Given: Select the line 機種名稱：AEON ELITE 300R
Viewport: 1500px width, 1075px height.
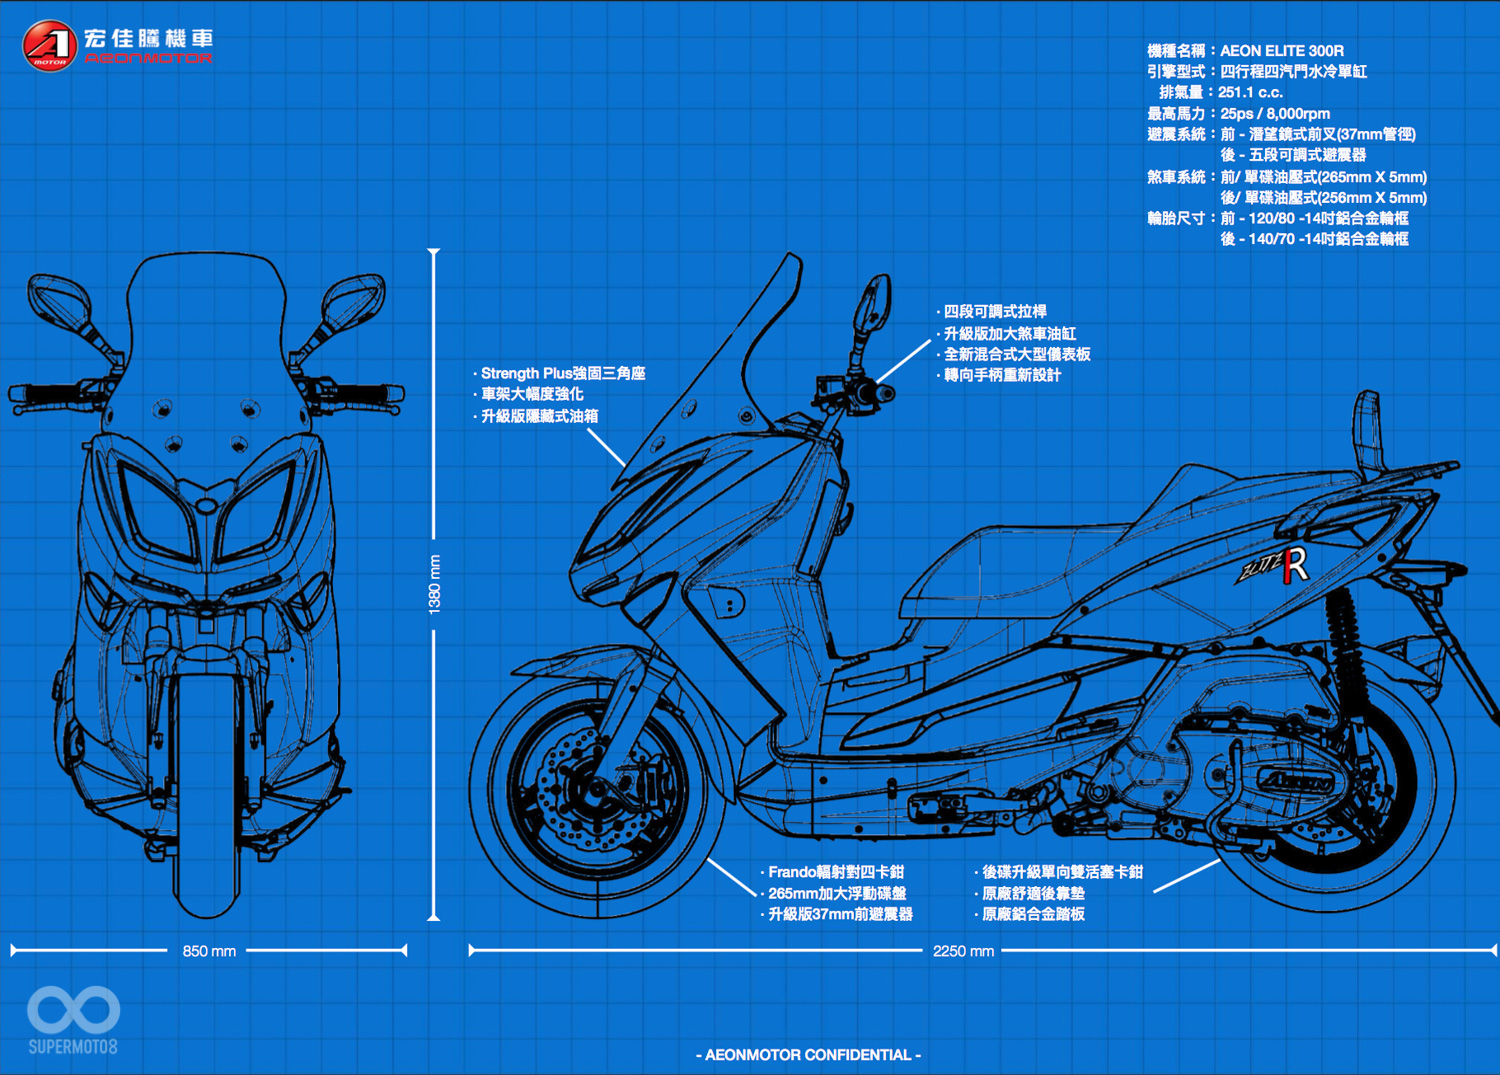Looking at the screenshot, I should click(x=1245, y=50).
